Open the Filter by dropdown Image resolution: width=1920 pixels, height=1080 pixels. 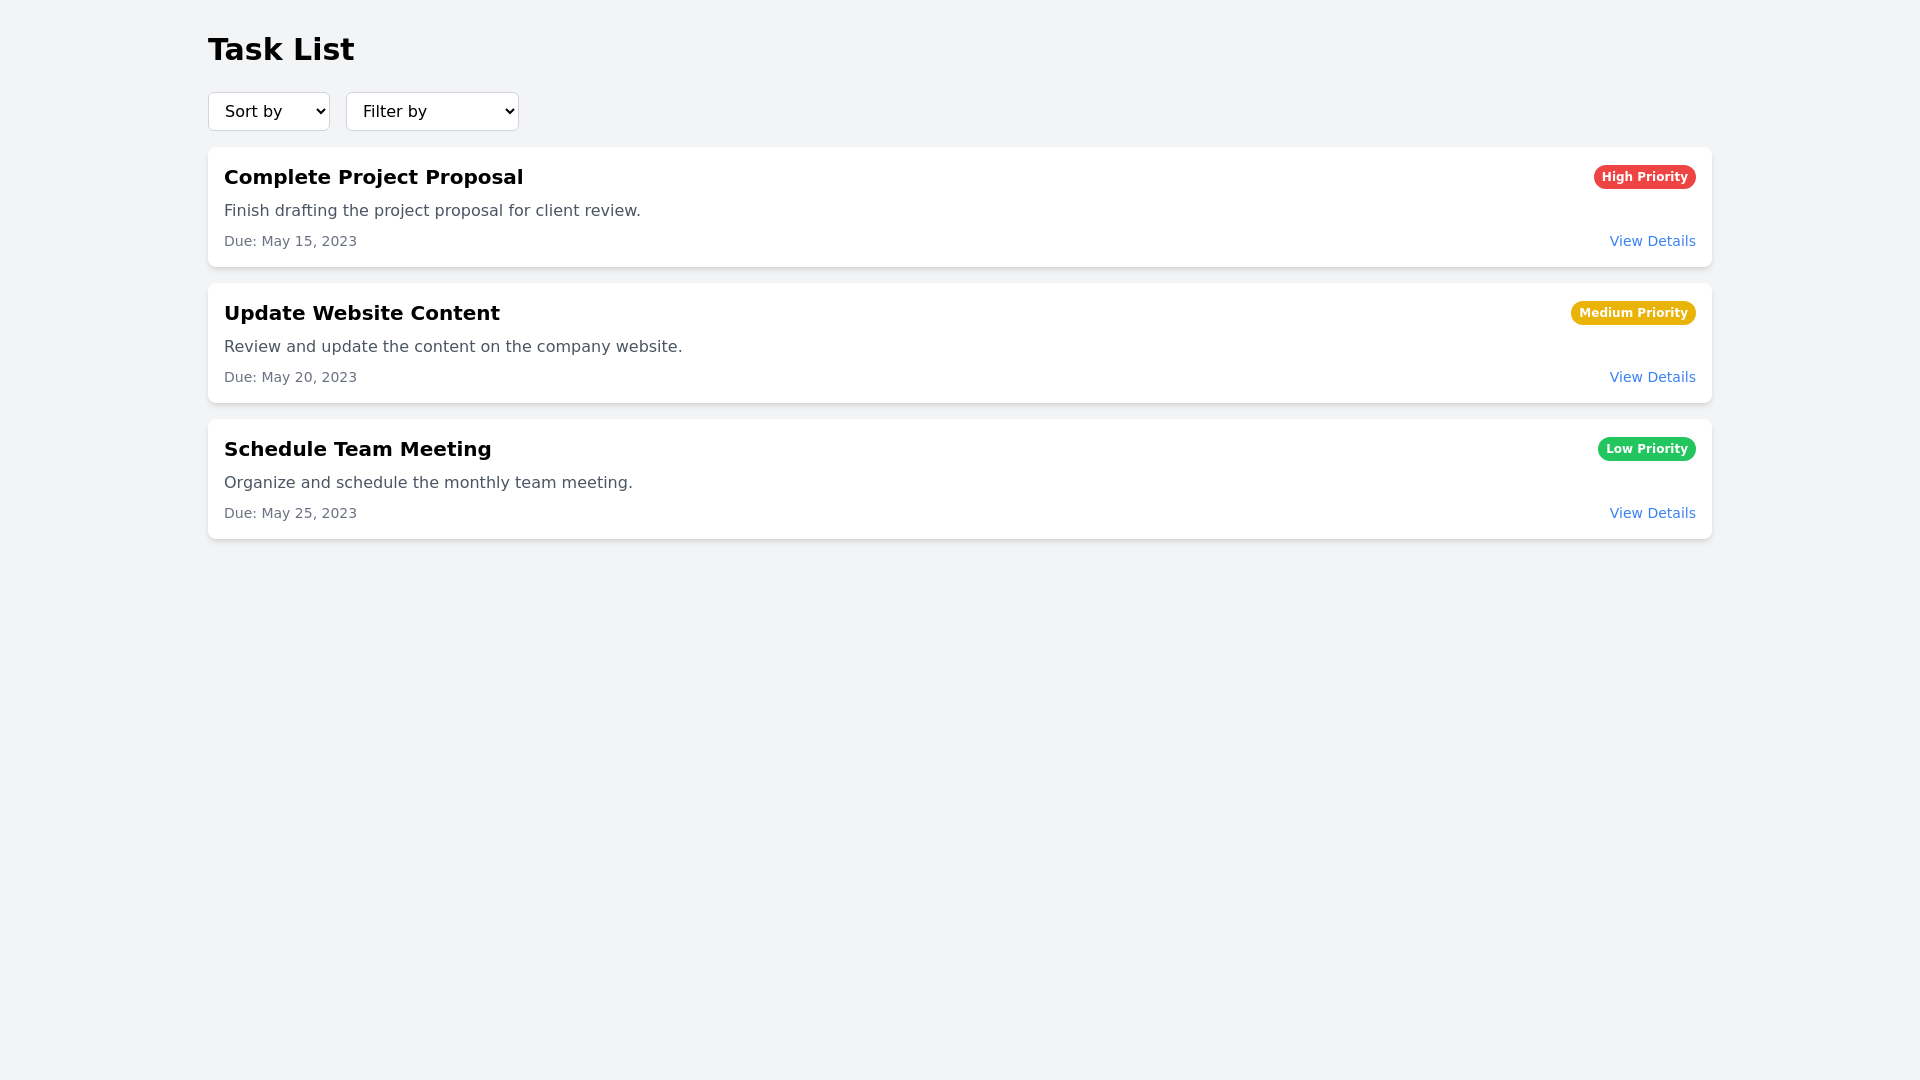point(432,111)
